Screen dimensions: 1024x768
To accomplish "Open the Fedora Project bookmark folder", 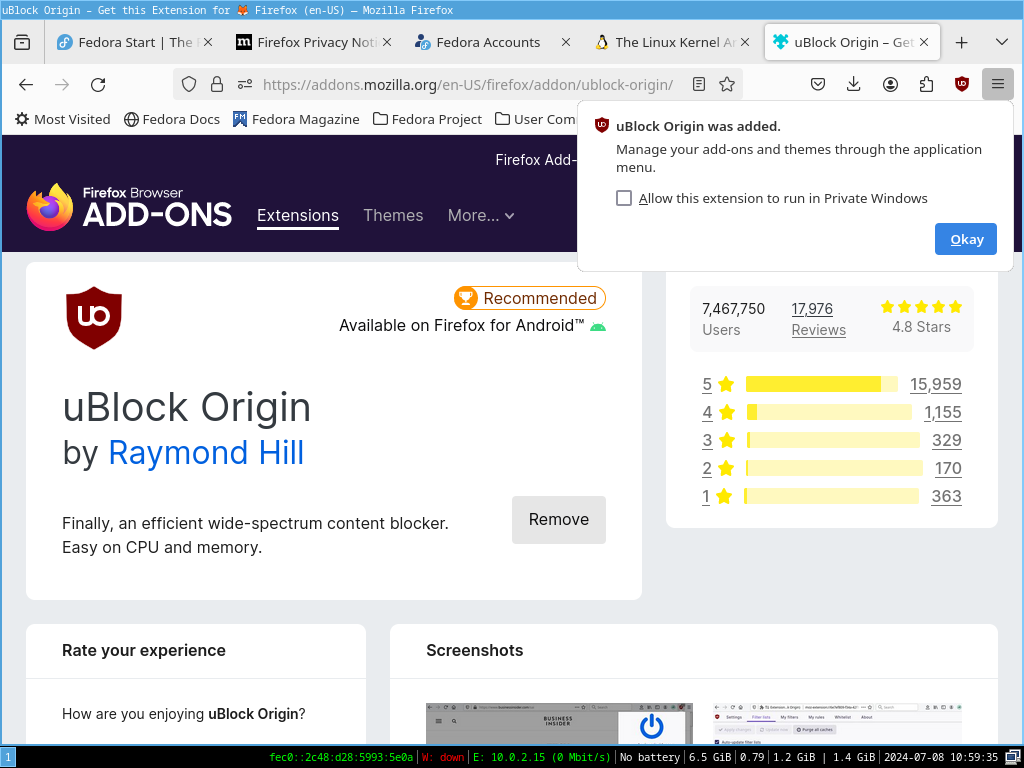I will pos(427,120).
